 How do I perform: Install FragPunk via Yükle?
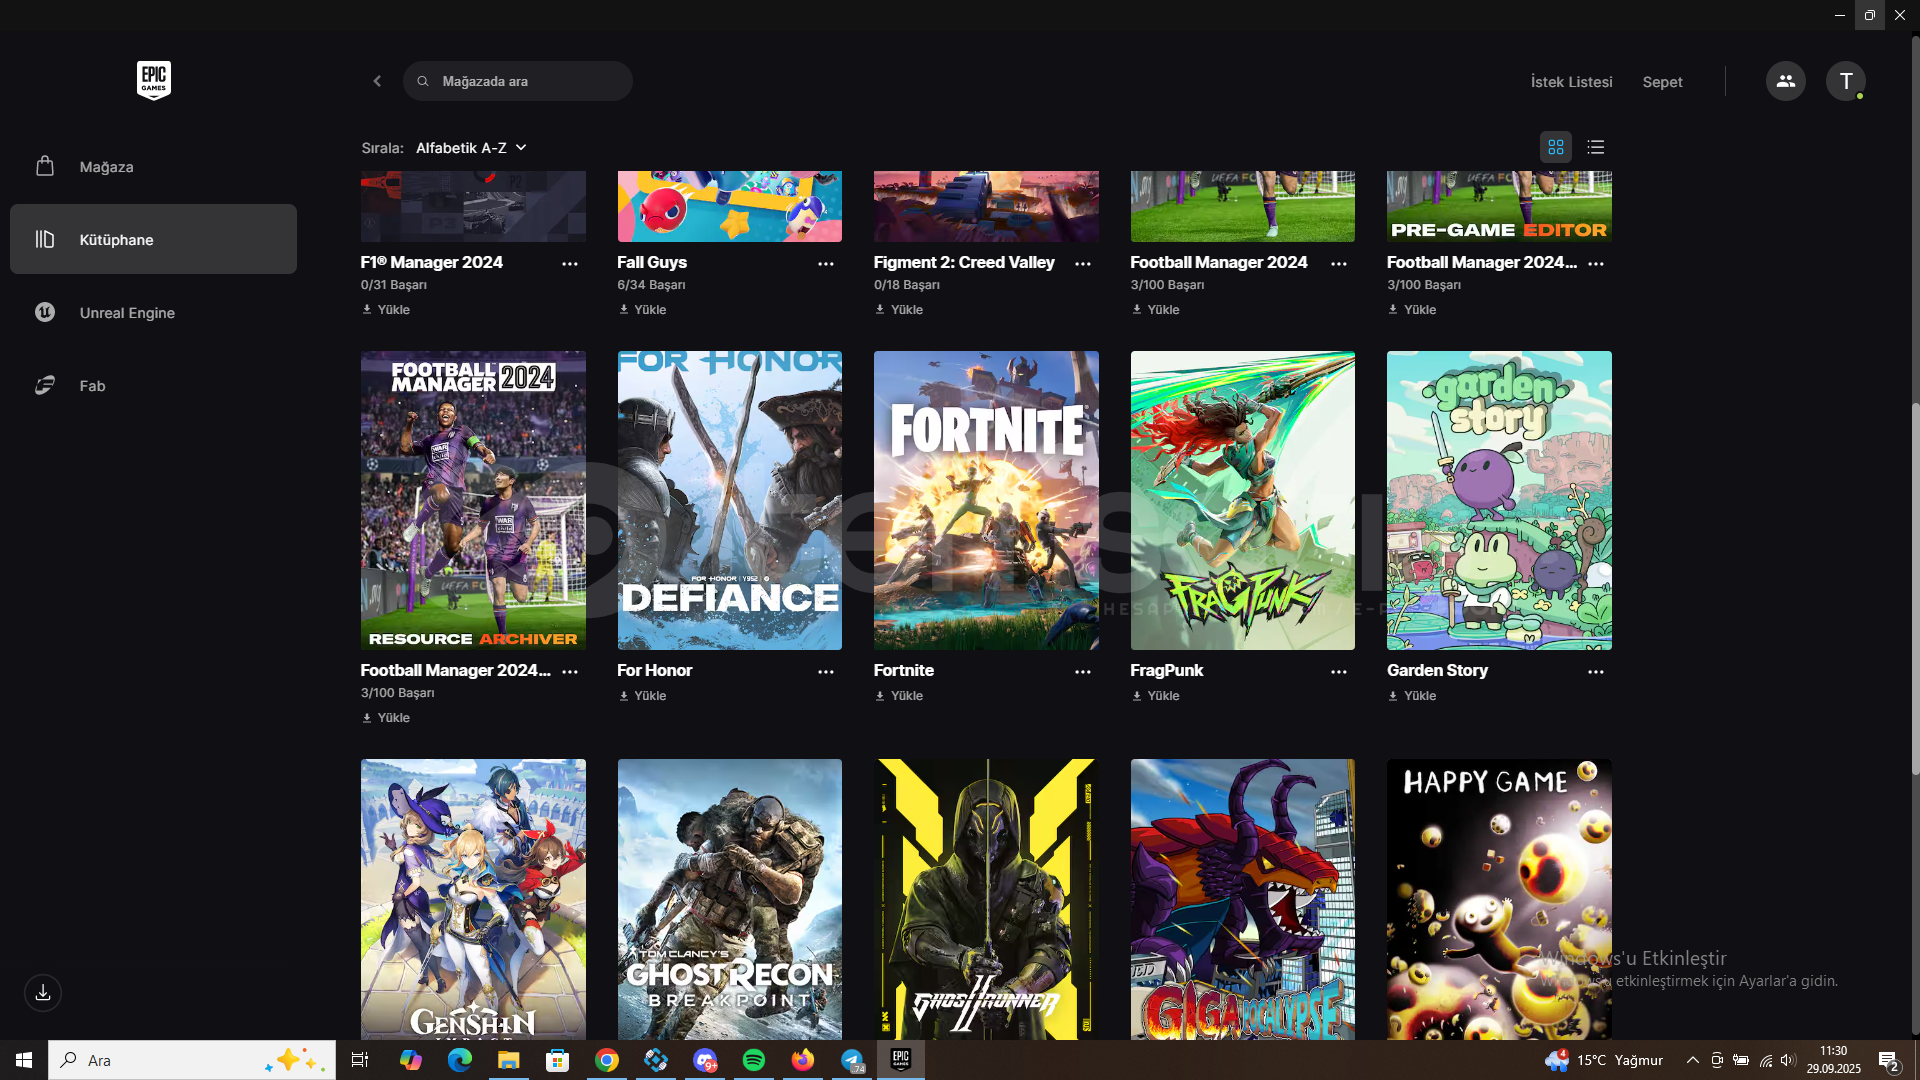(1155, 696)
